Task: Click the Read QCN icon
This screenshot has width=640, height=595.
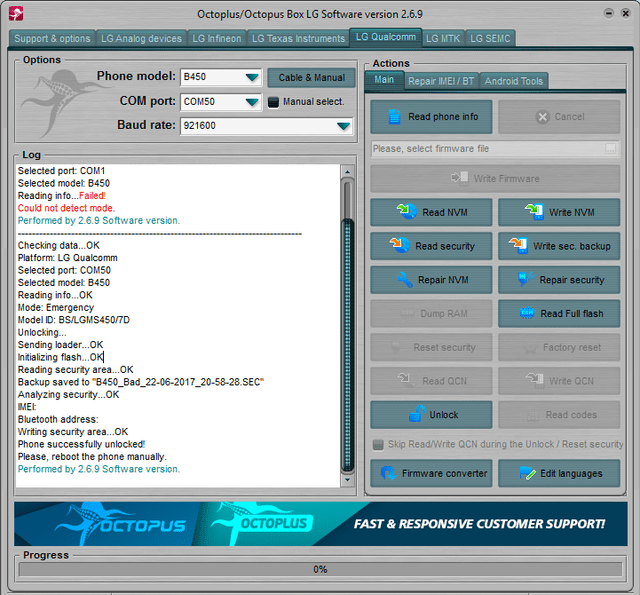Action: (x=406, y=380)
